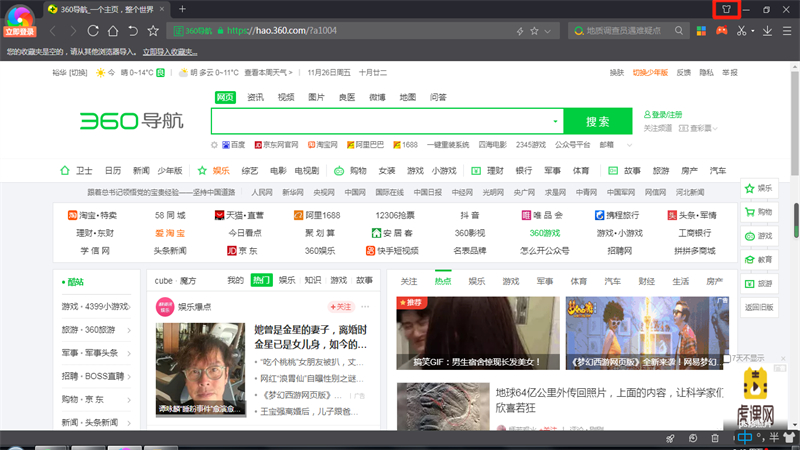Click the 娱乐 star icon in right sidebar
Screen dimensions: 800x450
click(x=749, y=188)
